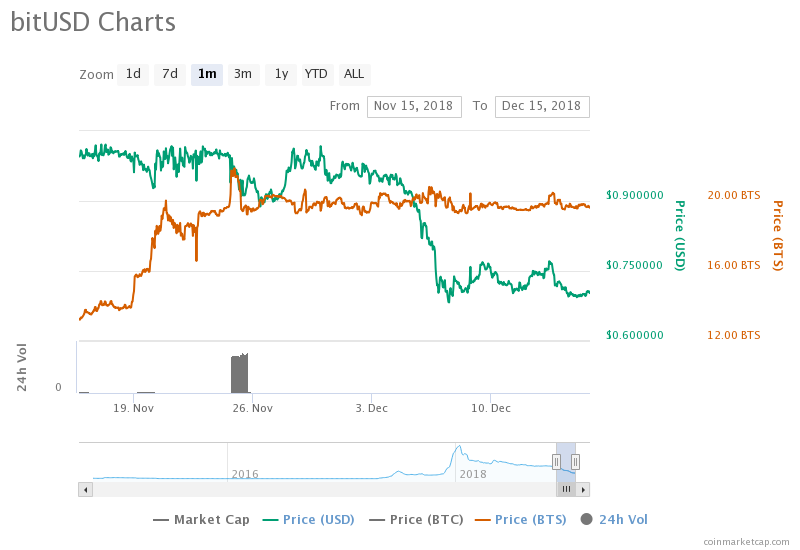This screenshot has width=800, height=550.
Task: Set zoom range to 7d
Action: [x=170, y=74]
